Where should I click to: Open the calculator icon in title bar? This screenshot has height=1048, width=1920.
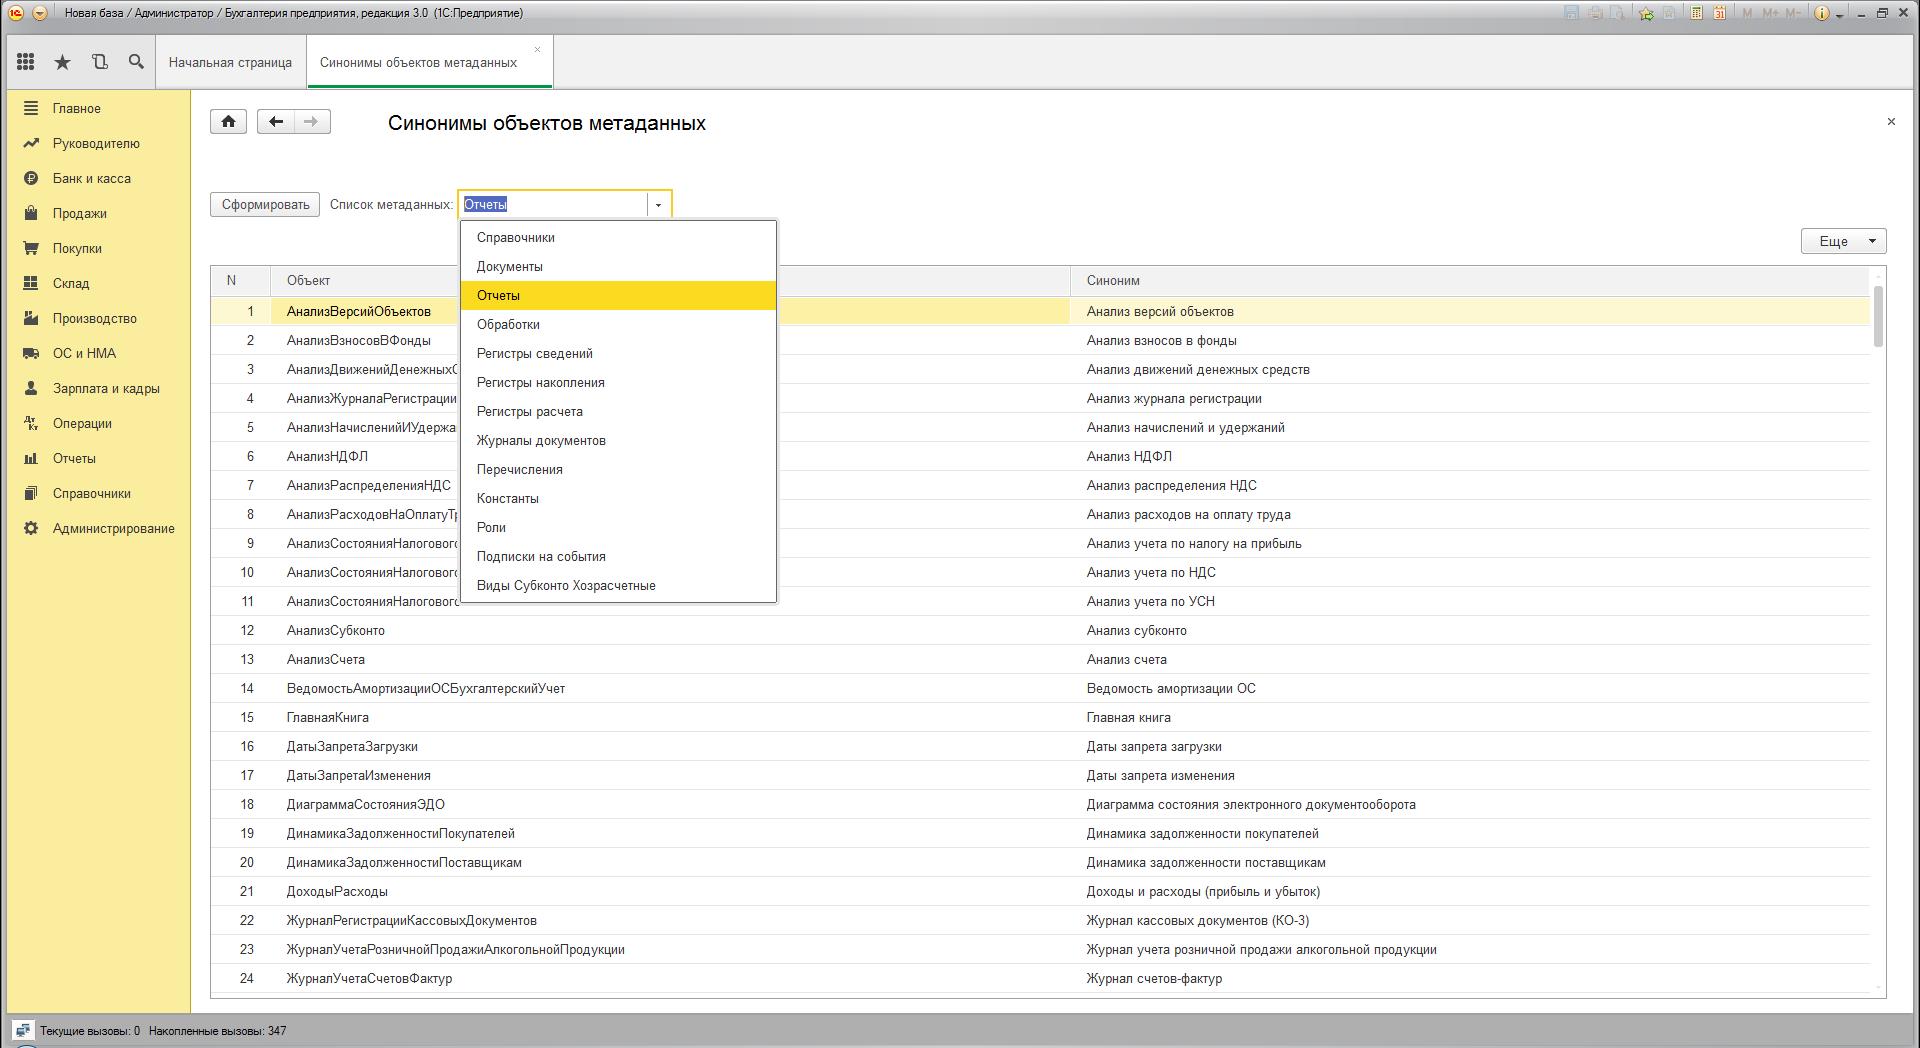tap(1697, 13)
